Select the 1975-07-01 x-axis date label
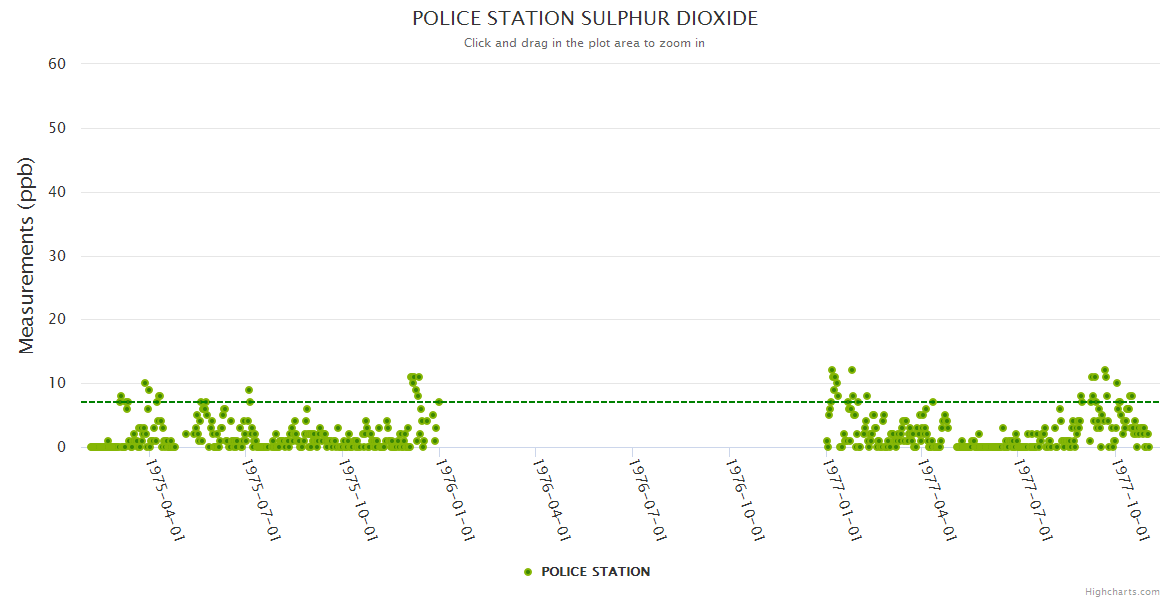The image size is (1170, 600). pyautogui.click(x=261, y=499)
